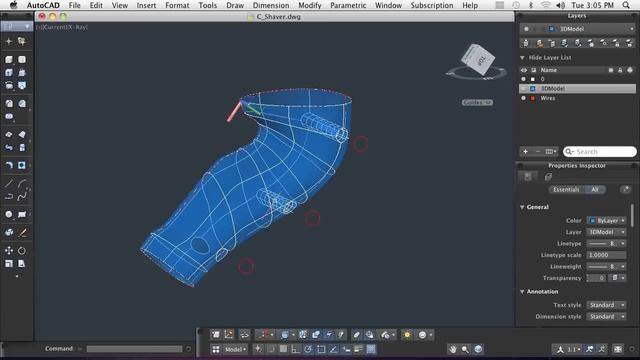The height and width of the screenshot is (360, 640).
Task: Open the Layer 3DModel property dropdown
Action: click(606, 232)
